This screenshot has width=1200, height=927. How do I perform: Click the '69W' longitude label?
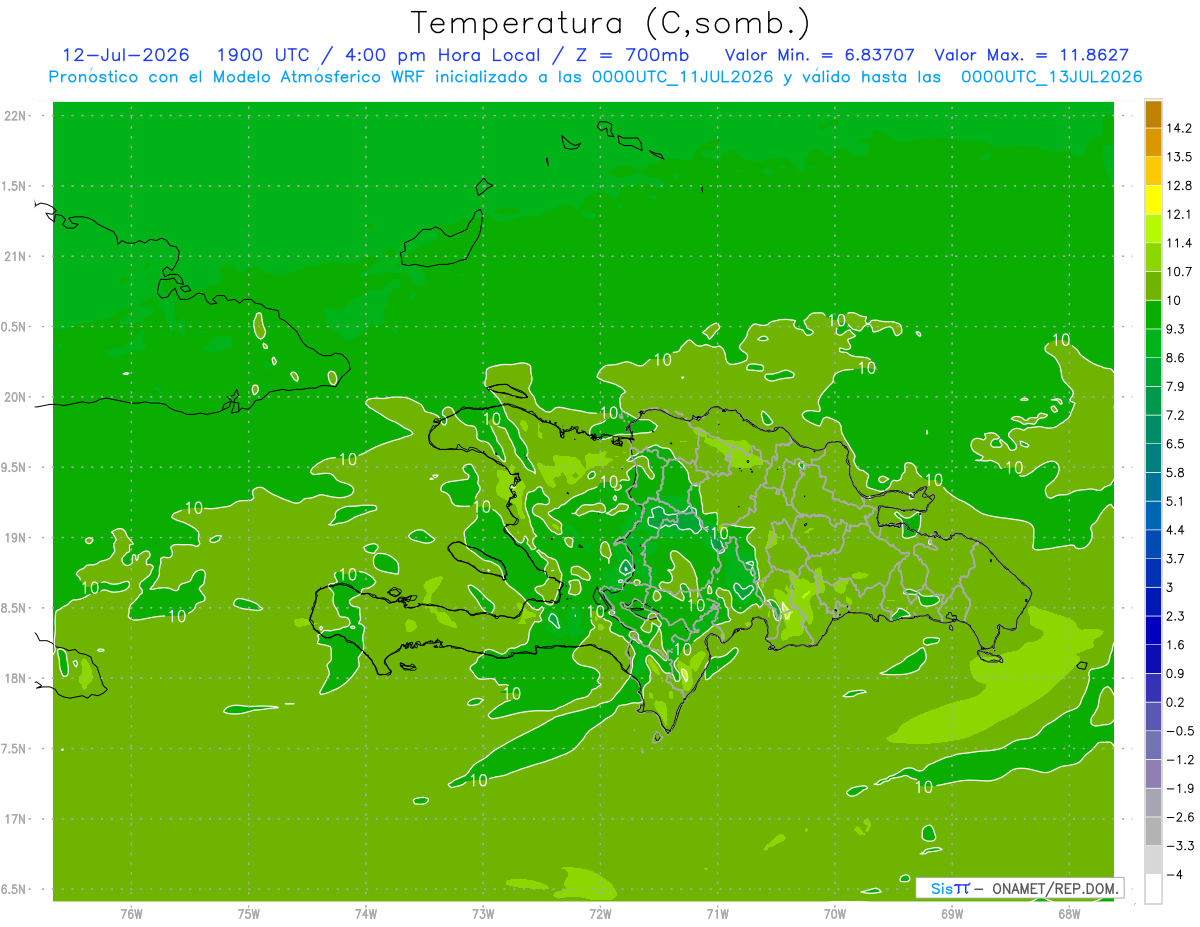pos(951,914)
